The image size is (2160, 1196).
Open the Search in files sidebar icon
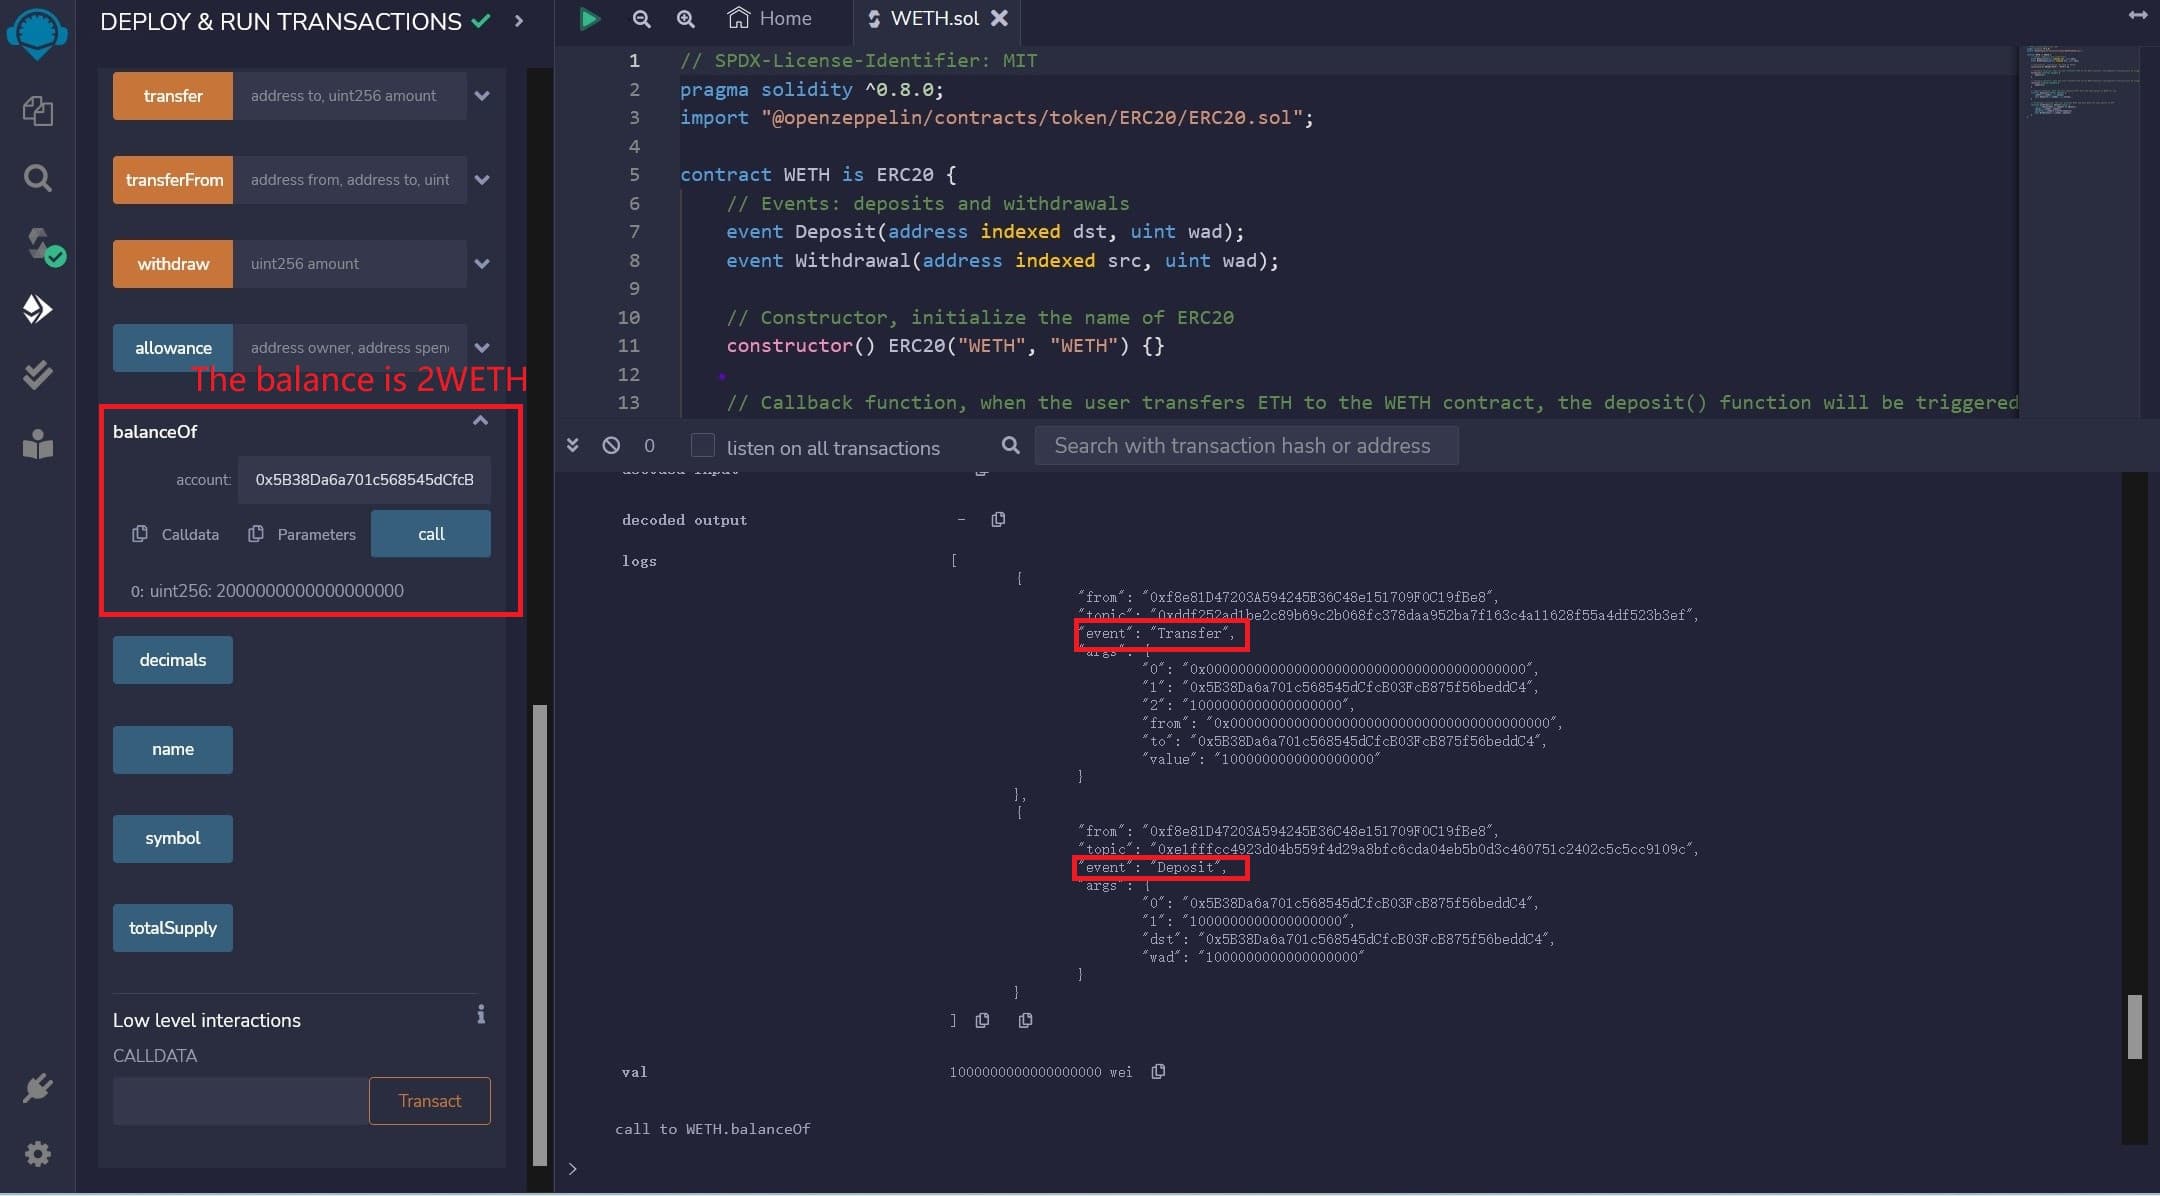[x=37, y=178]
